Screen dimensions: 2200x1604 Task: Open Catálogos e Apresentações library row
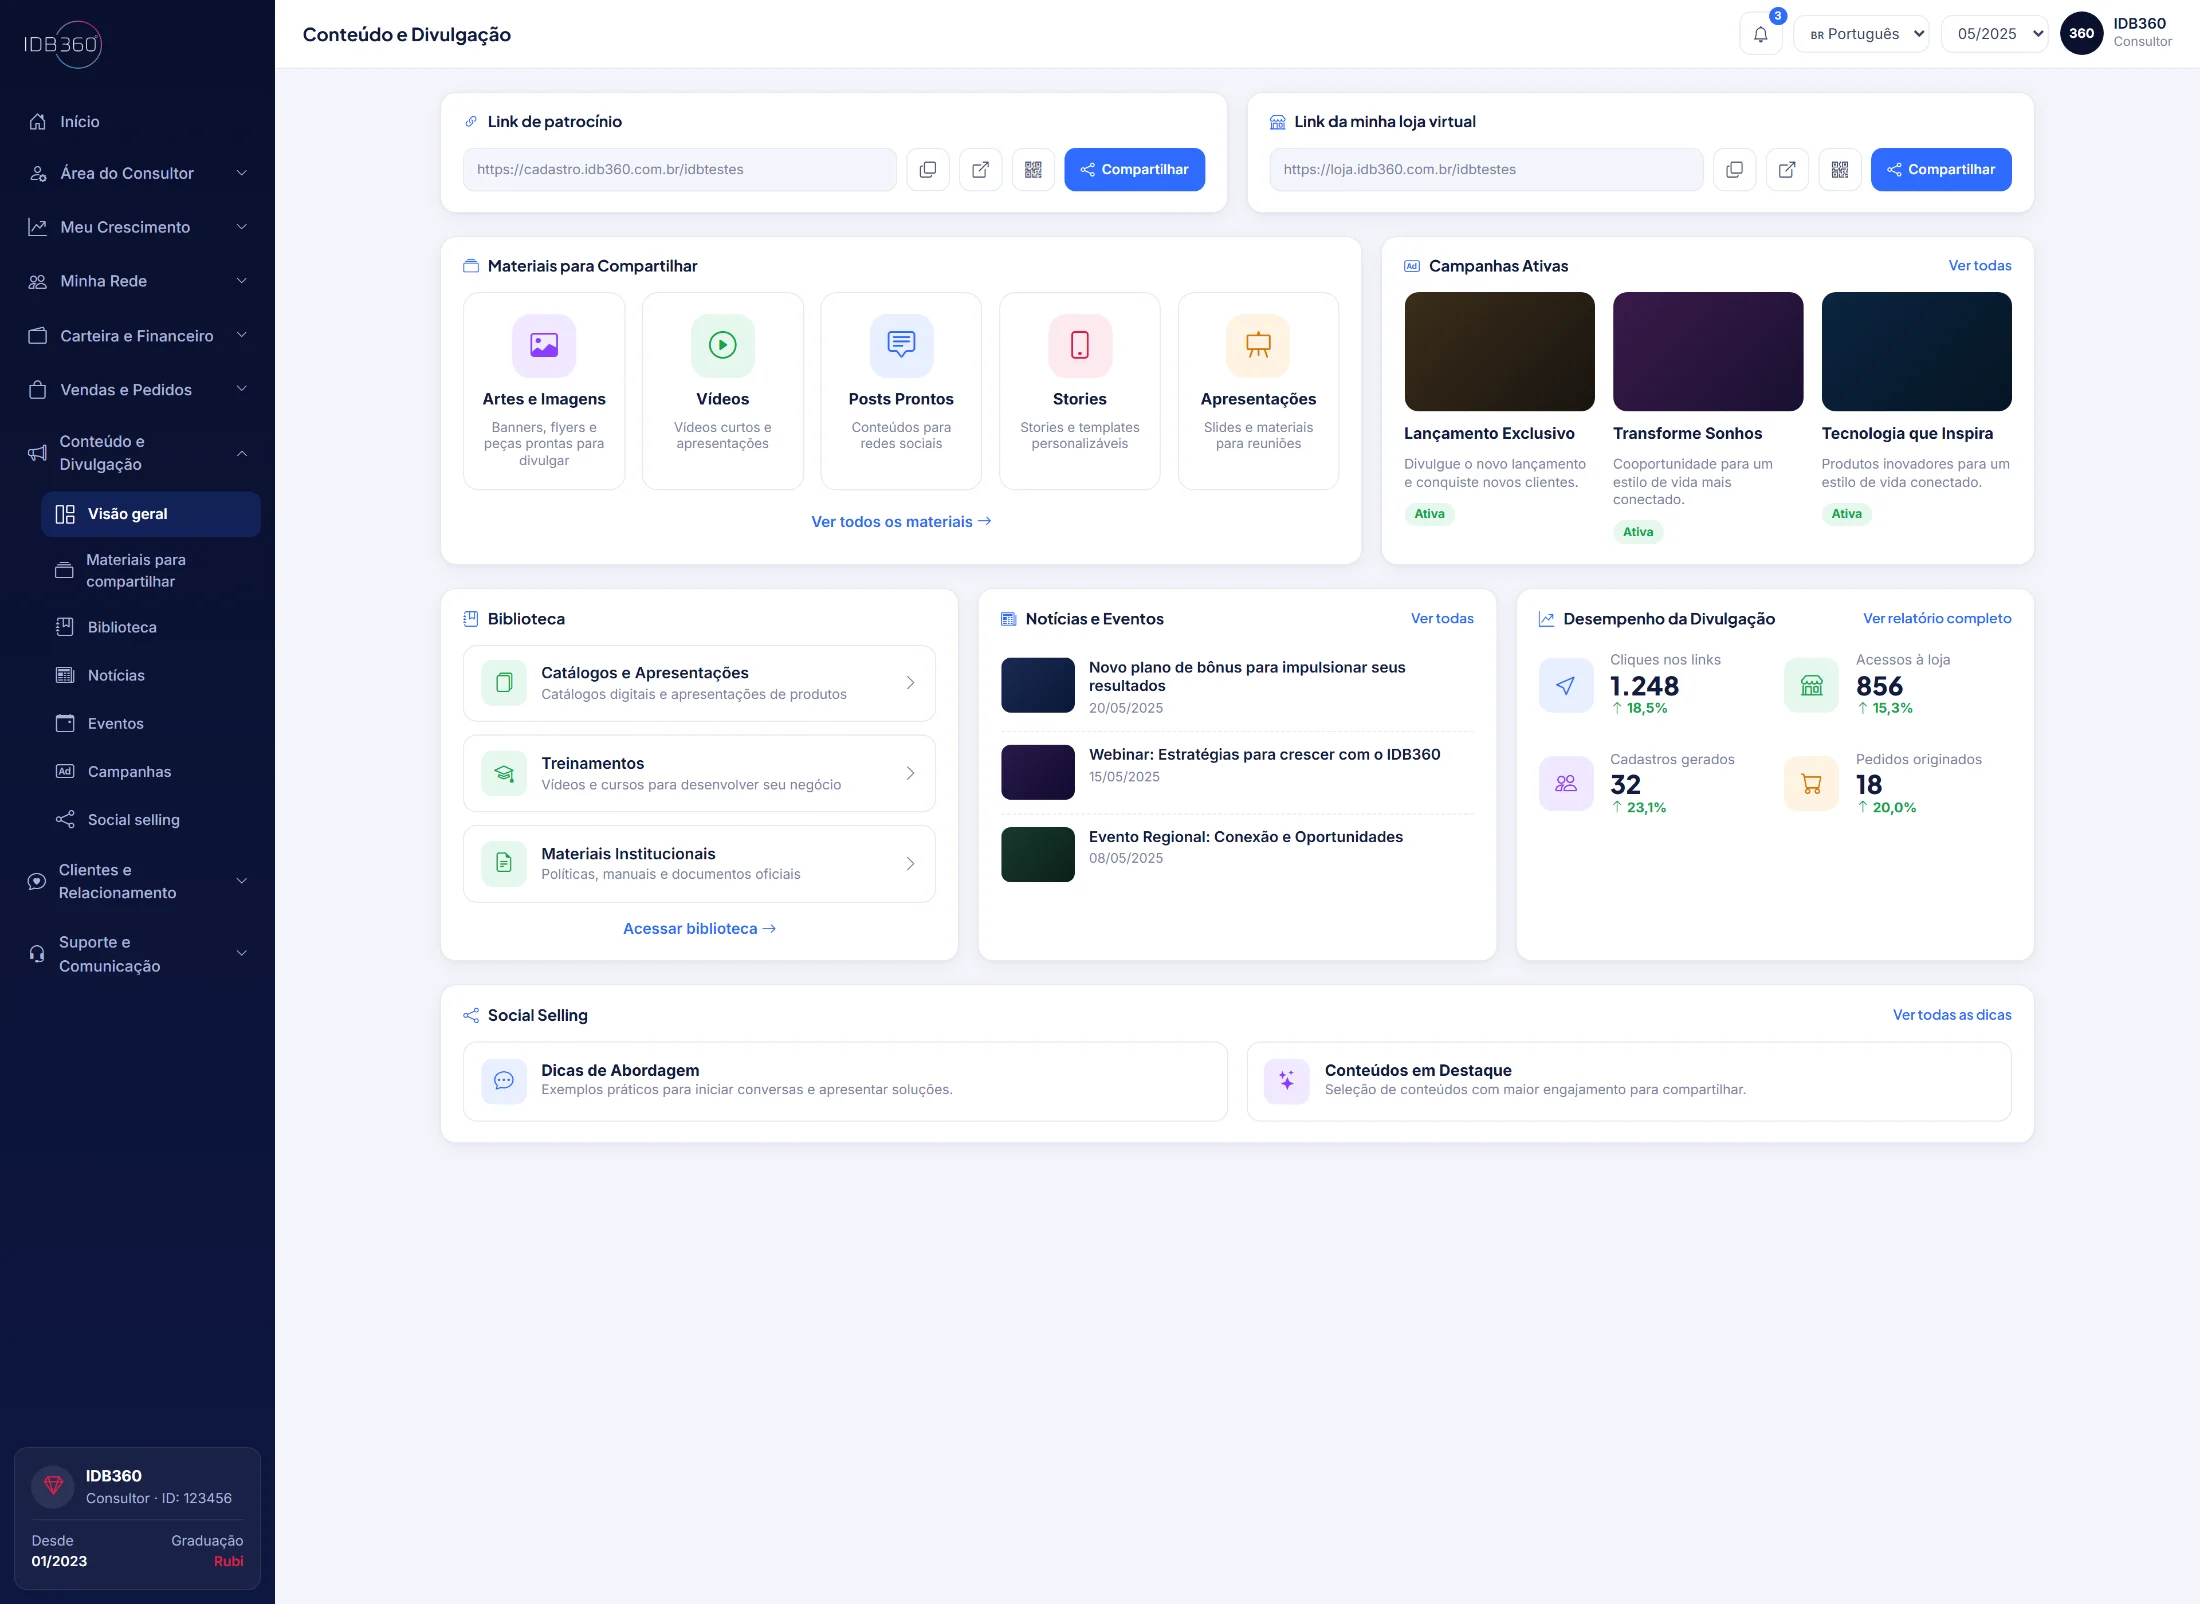tap(699, 683)
